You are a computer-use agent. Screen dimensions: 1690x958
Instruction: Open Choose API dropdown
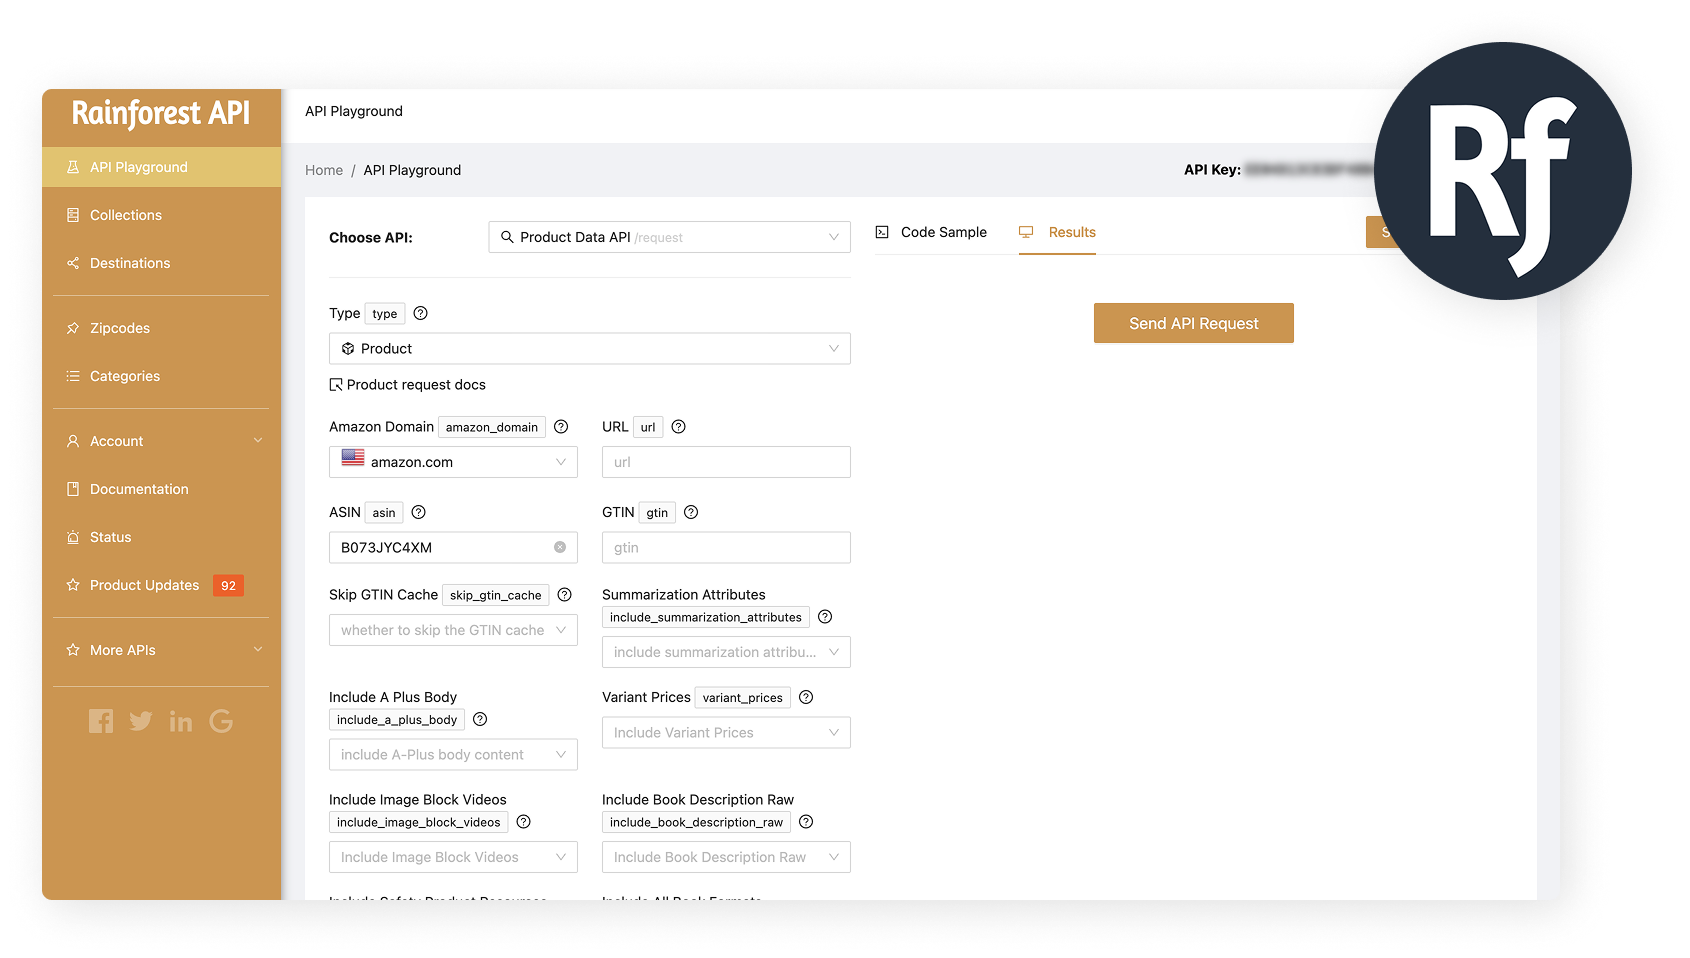669,237
